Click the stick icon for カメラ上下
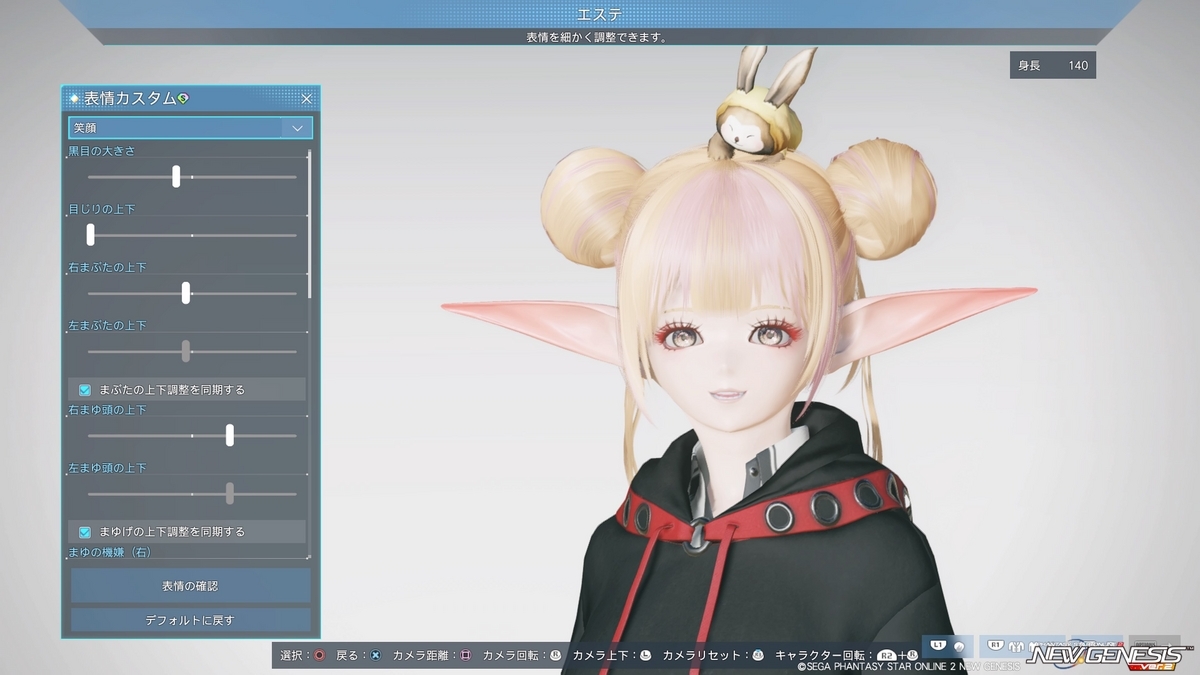 point(645,655)
